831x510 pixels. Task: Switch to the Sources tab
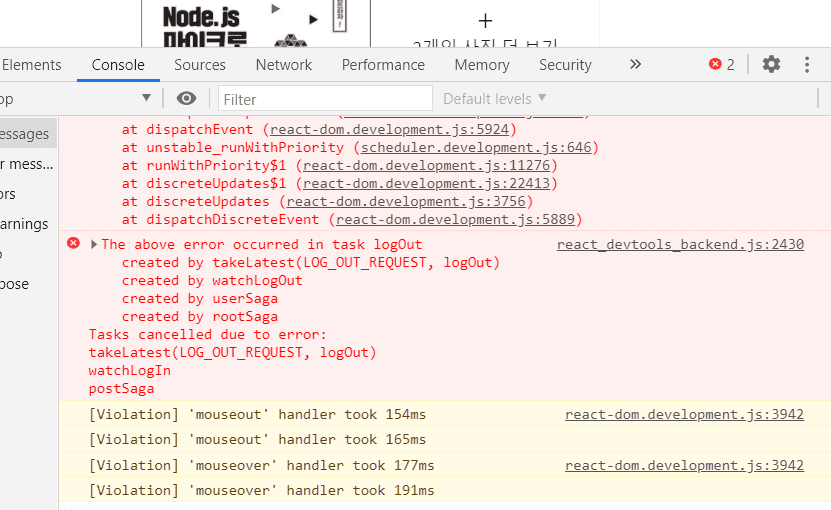(x=200, y=64)
